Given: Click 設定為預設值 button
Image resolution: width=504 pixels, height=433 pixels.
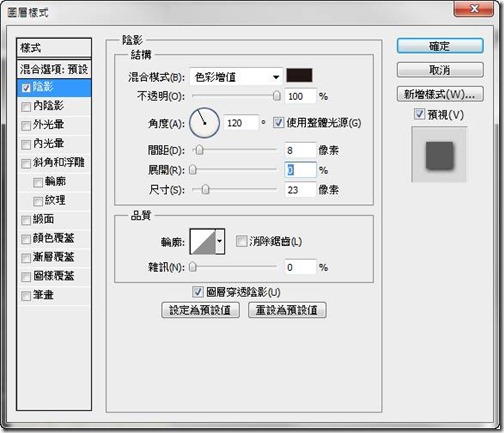Looking at the screenshot, I should coord(200,310).
